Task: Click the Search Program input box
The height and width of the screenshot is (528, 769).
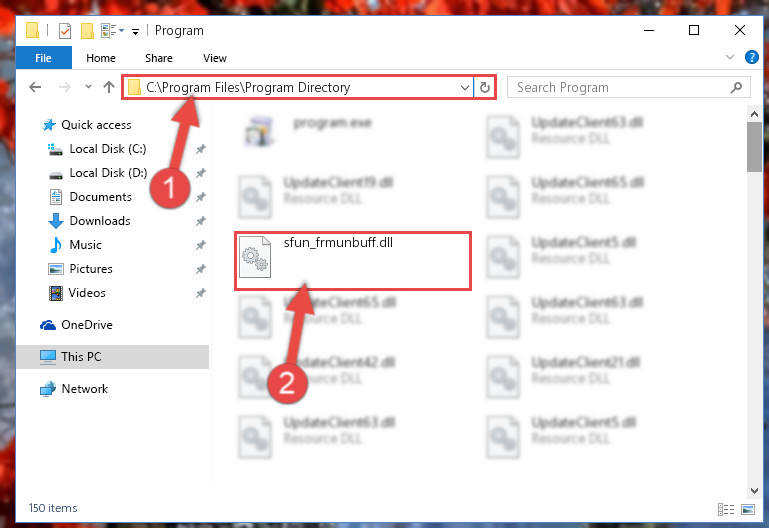Action: click(618, 87)
